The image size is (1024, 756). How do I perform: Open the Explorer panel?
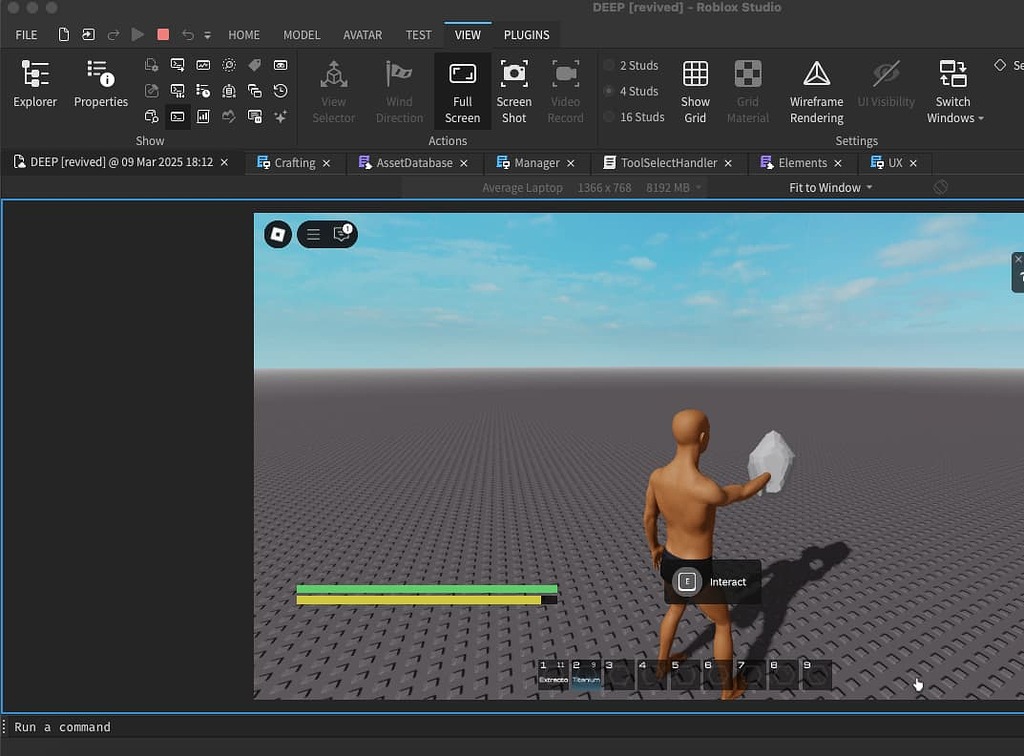(34, 85)
